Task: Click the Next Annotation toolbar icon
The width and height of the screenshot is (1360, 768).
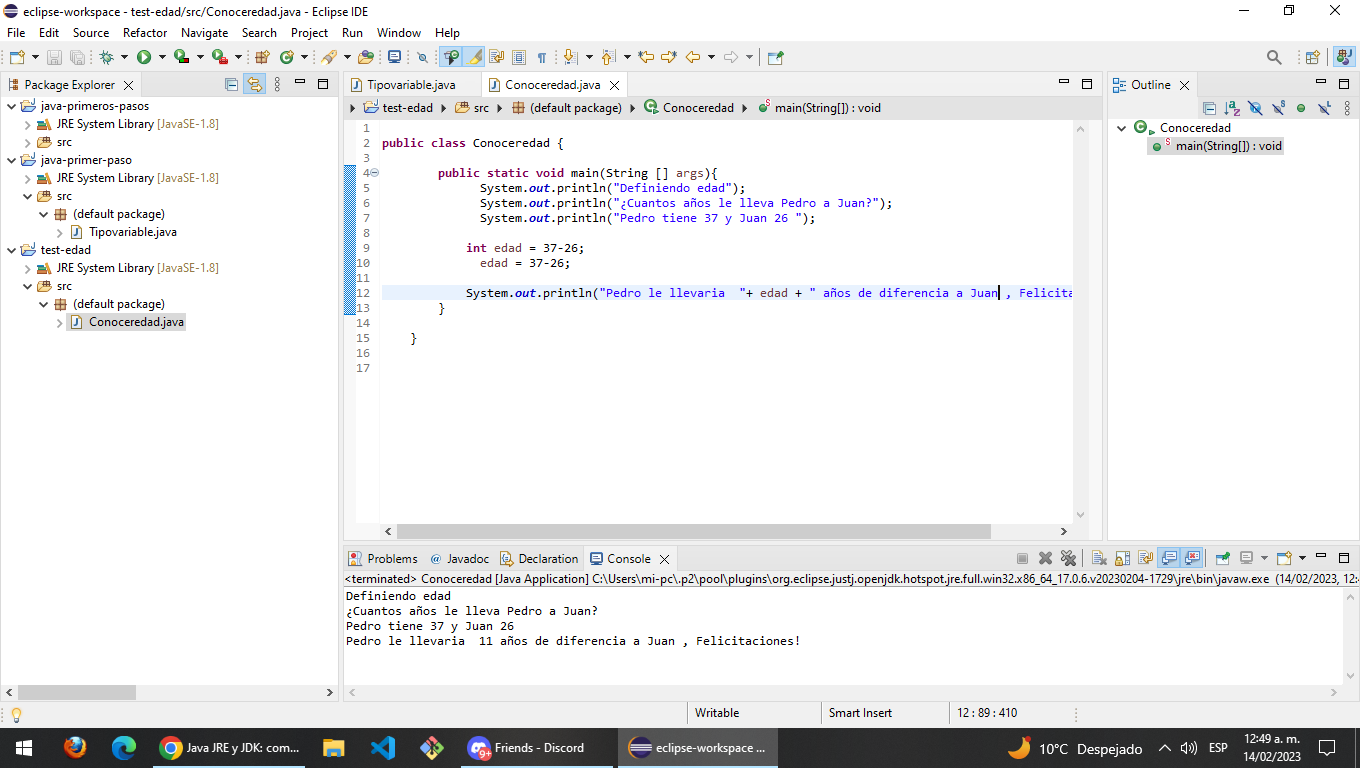Action: (570, 57)
